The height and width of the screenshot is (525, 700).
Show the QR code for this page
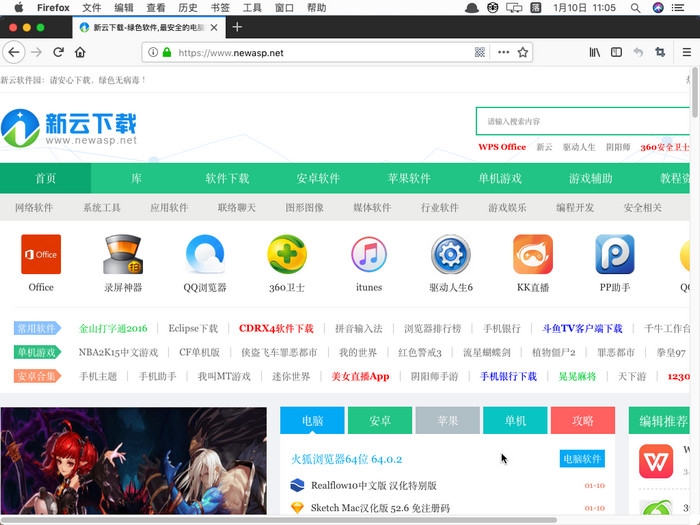pos(479,52)
